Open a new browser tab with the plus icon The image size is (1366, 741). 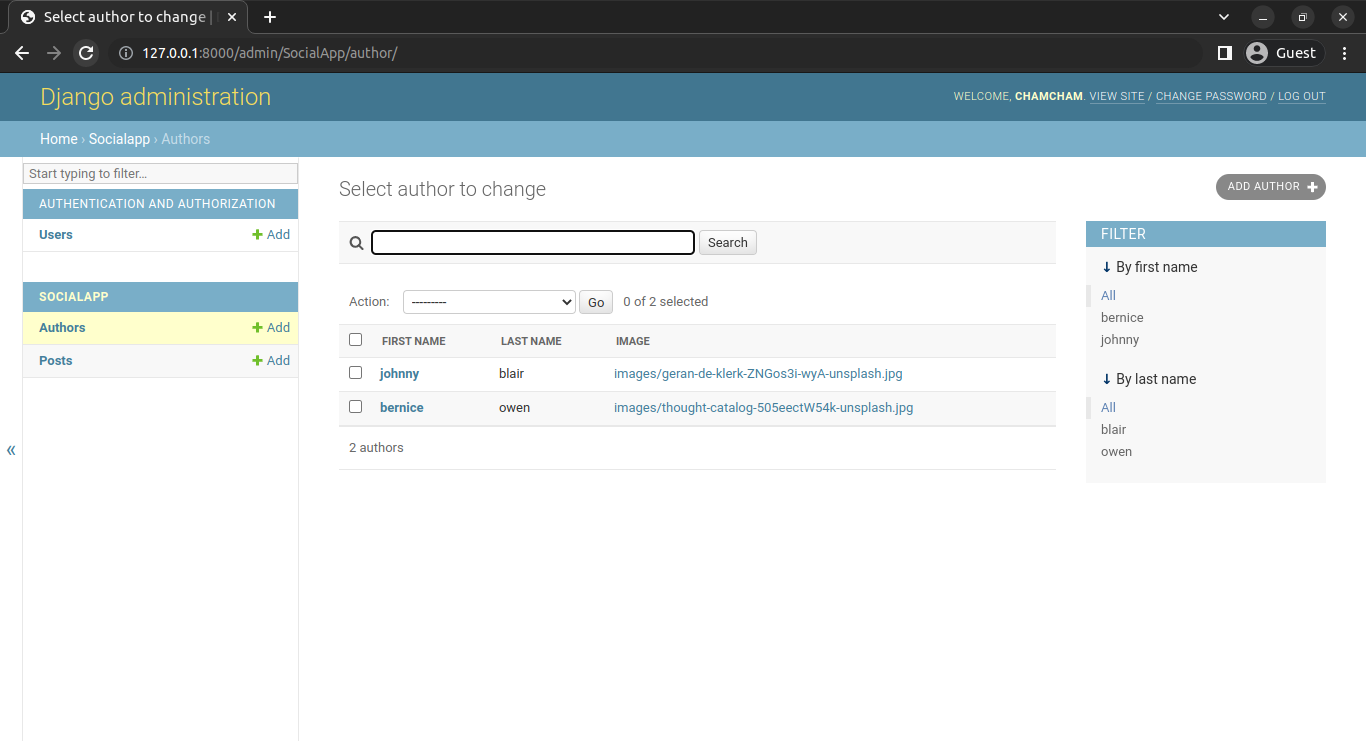(270, 17)
